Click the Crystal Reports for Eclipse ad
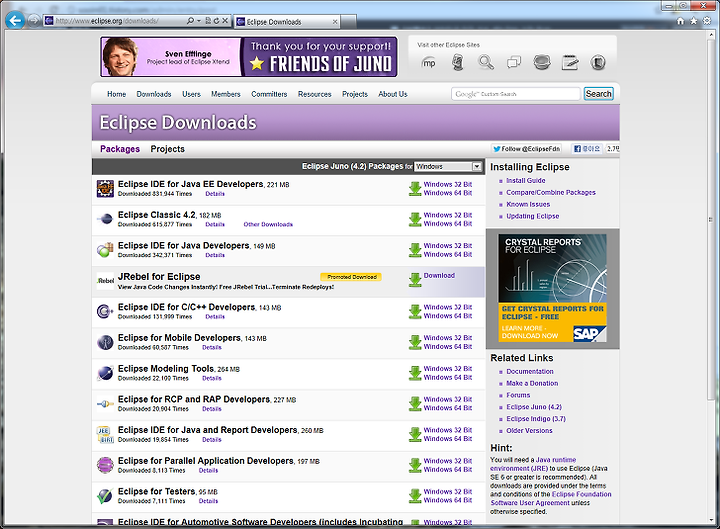This screenshot has height=529, width=720. (x=552, y=288)
